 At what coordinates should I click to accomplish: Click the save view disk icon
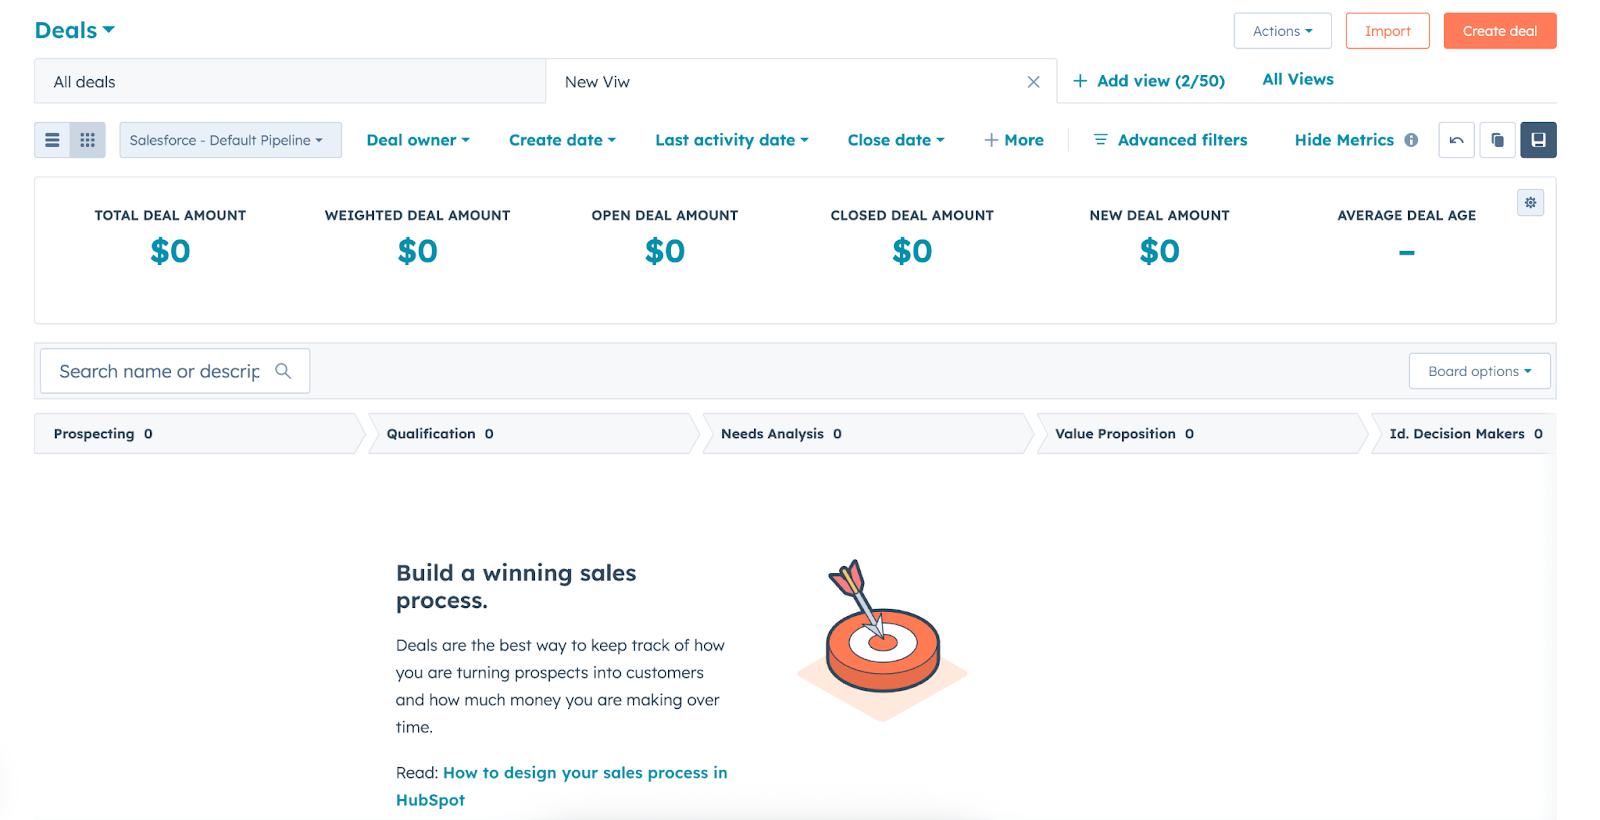(x=1538, y=140)
